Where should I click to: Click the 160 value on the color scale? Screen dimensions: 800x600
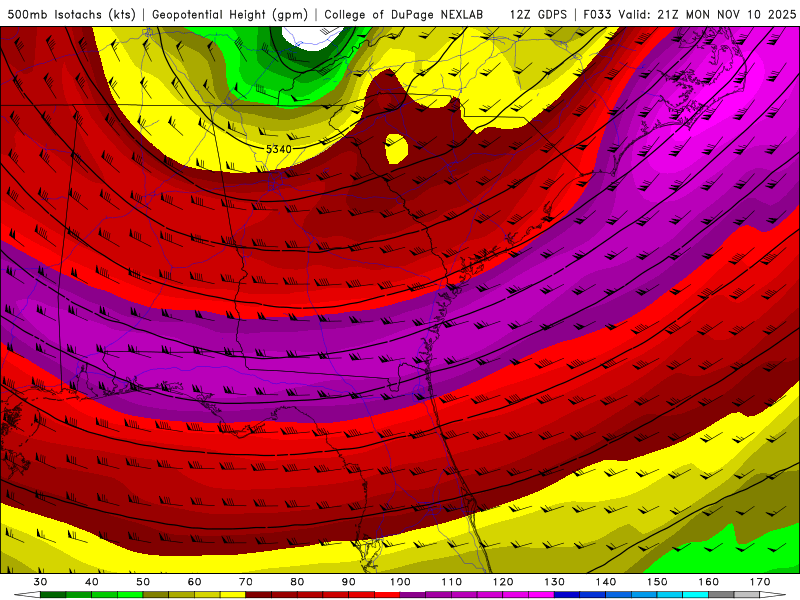coord(709,582)
